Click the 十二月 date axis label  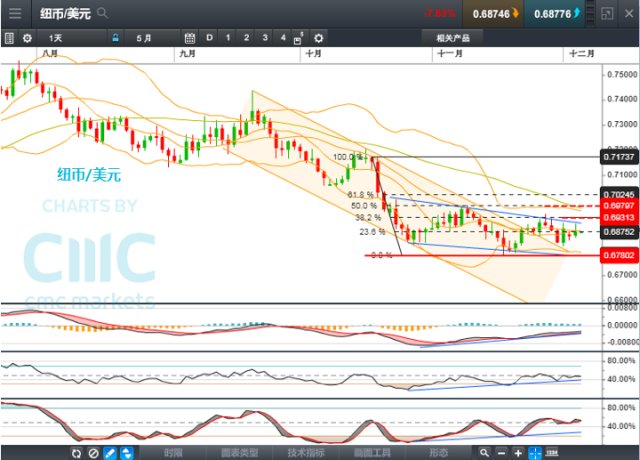582,53
